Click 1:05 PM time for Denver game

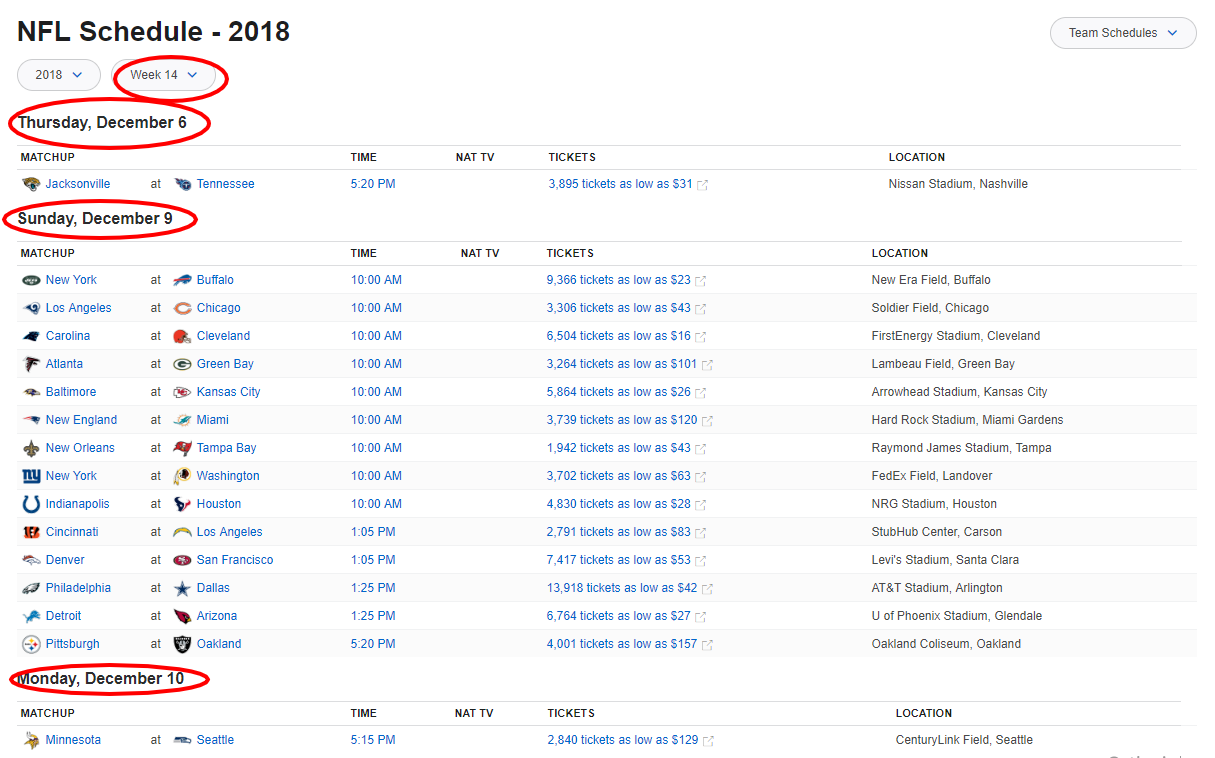(x=373, y=560)
